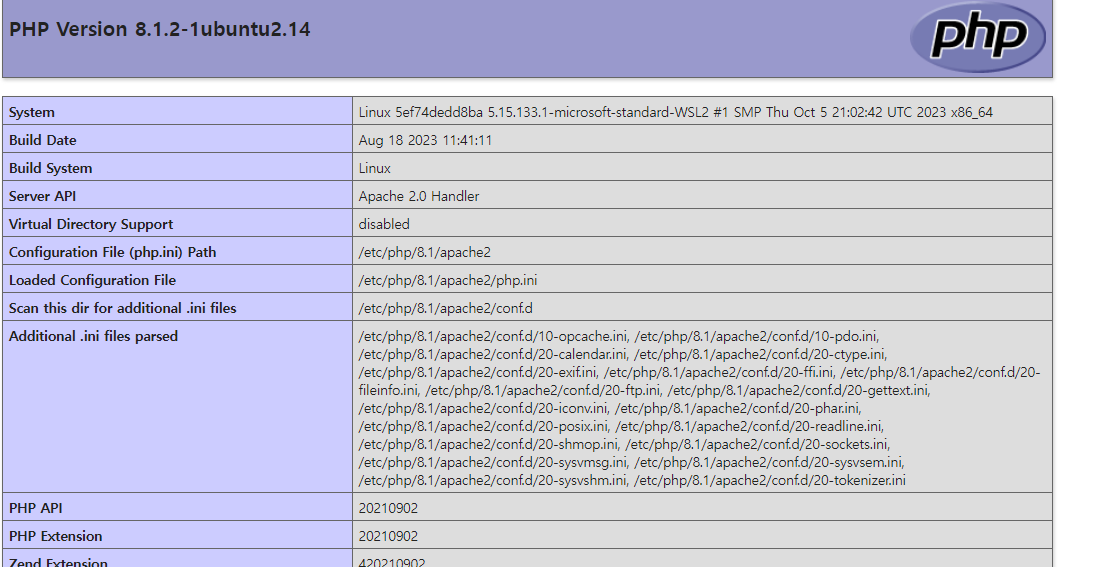Select the Linux 5ef74dedd8ba system value
1097x567 pixels.
[x=676, y=112]
